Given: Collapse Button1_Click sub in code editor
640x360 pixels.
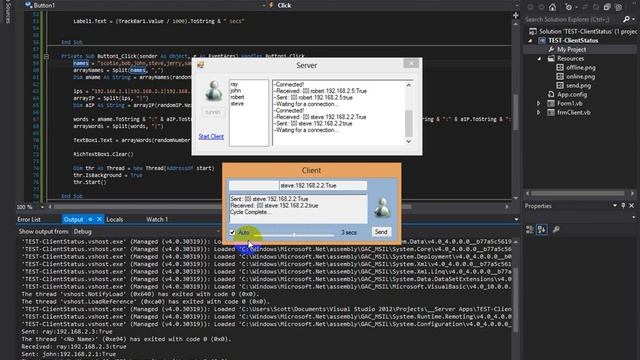Looking at the screenshot, I should pyautogui.click(x=46, y=56).
